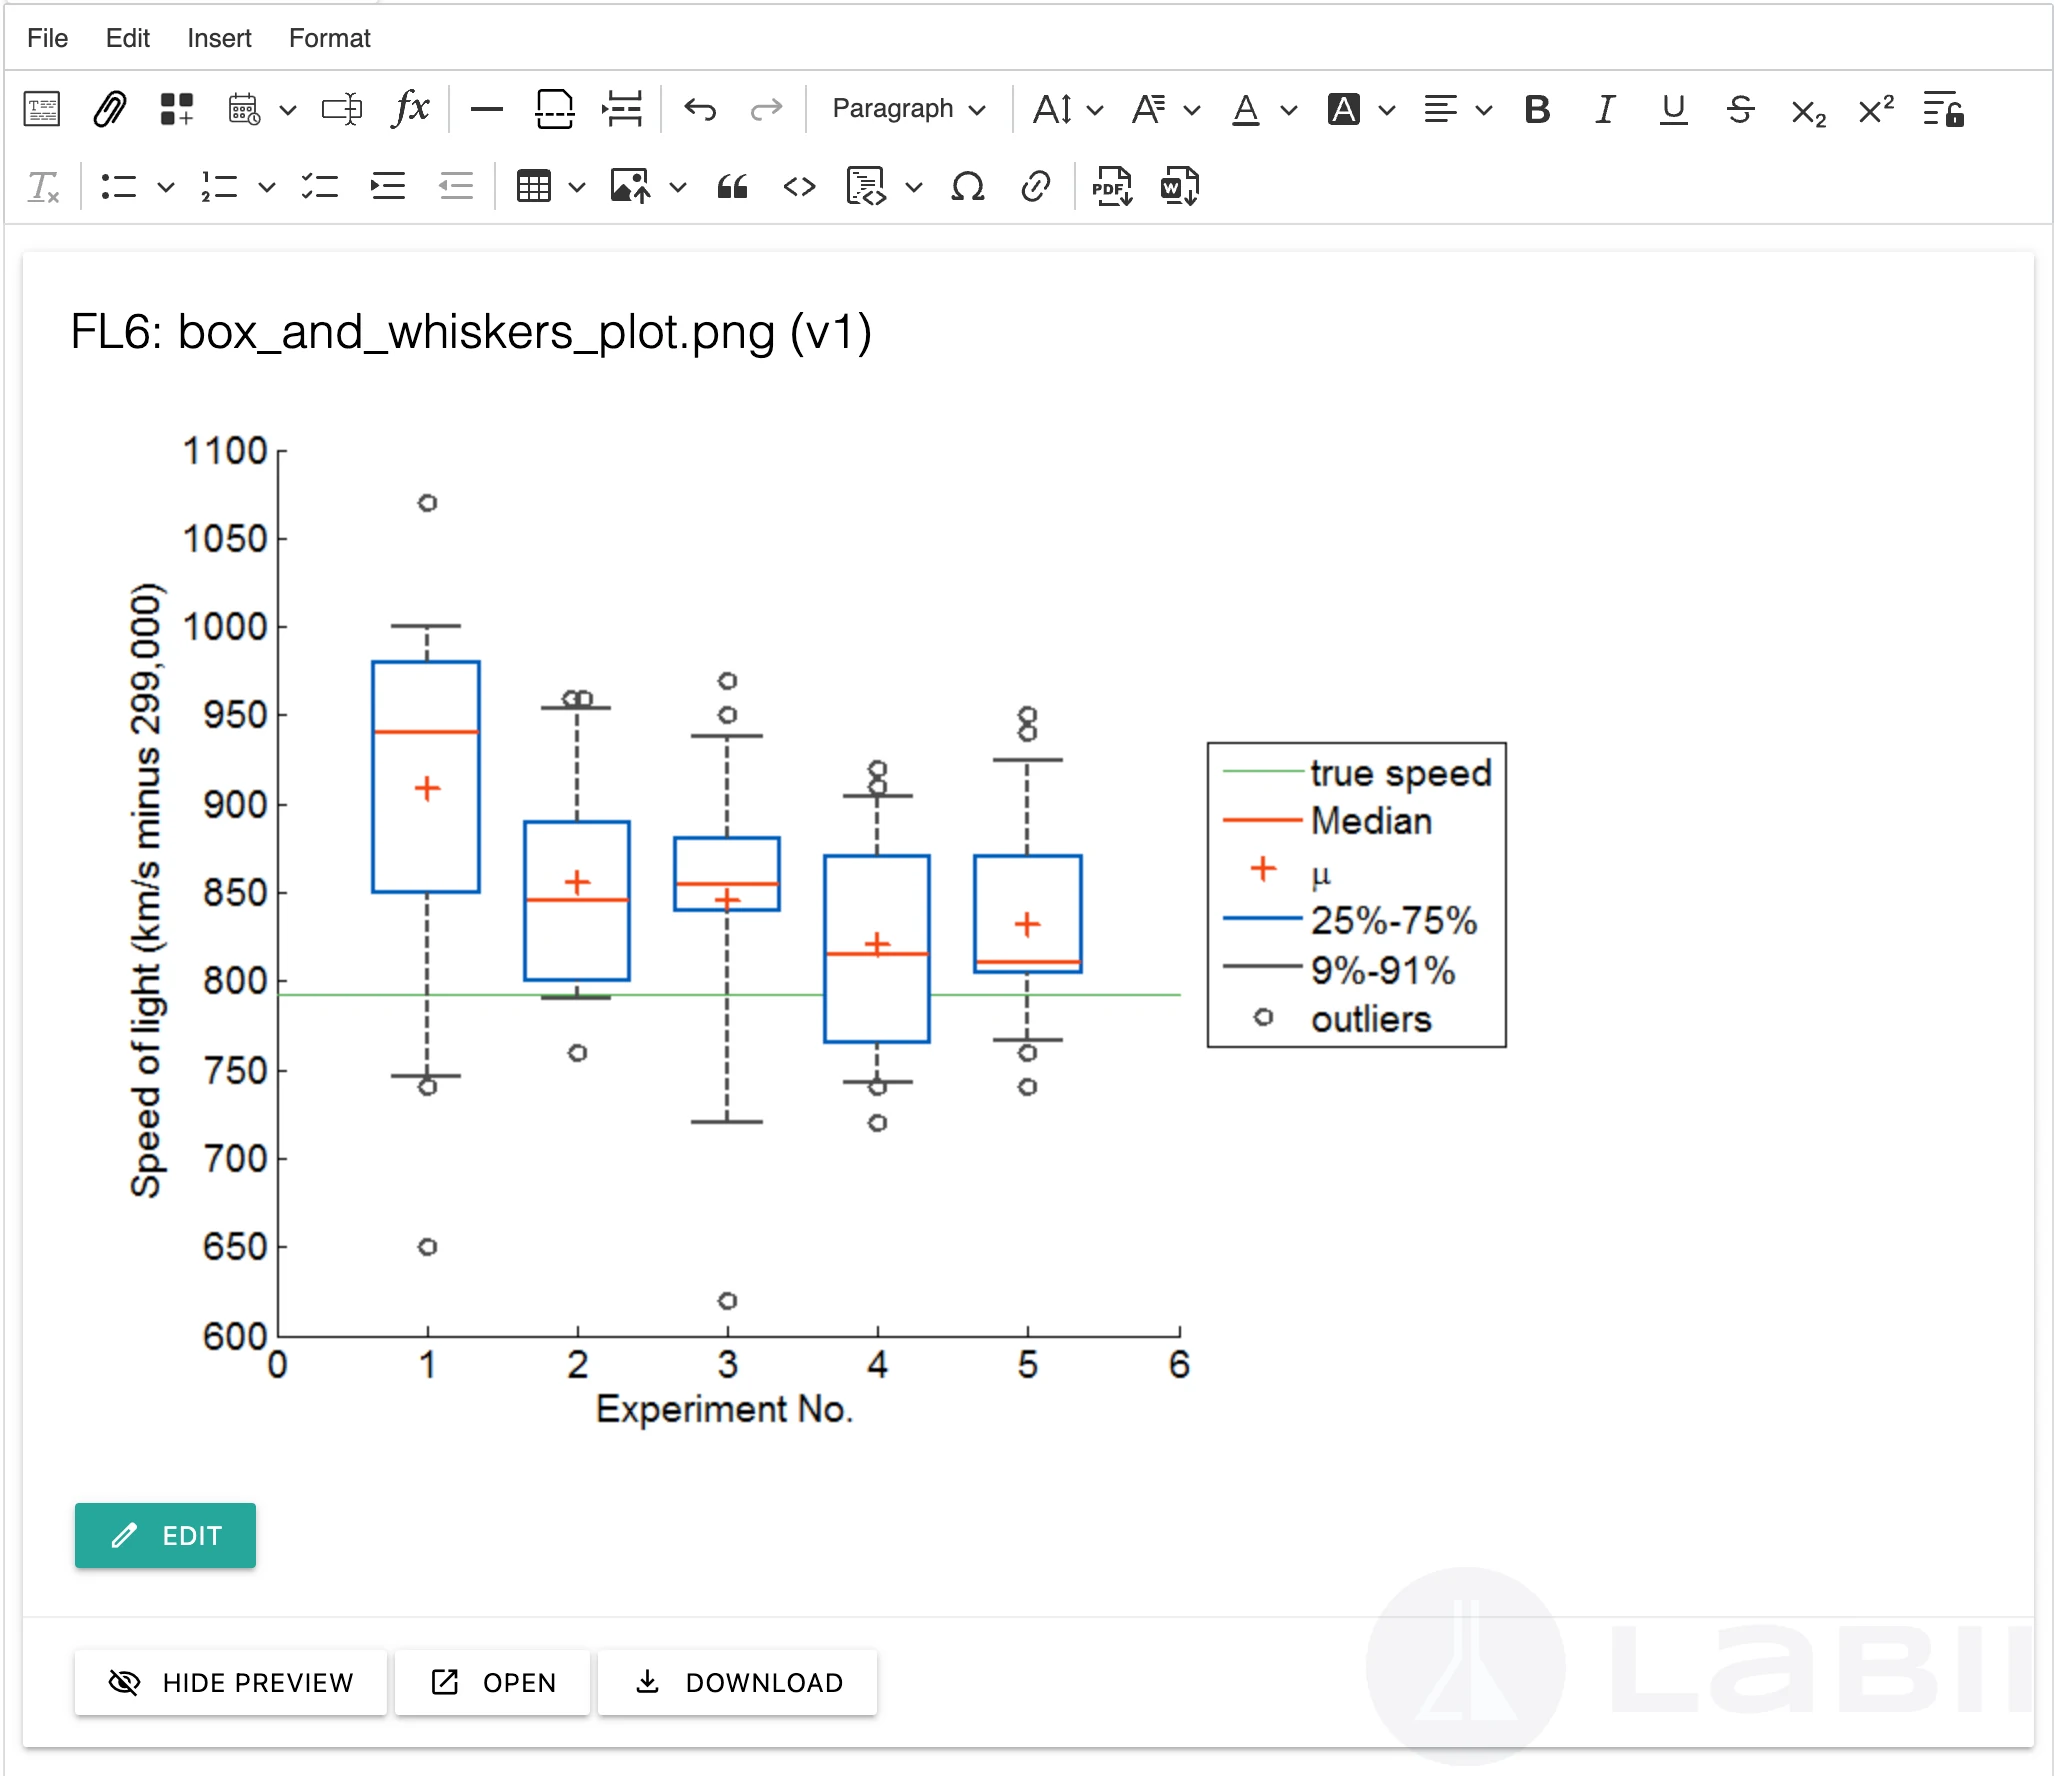Click the DOWNLOAD button
The height and width of the screenshot is (1776, 2054).
click(x=738, y=1683)
